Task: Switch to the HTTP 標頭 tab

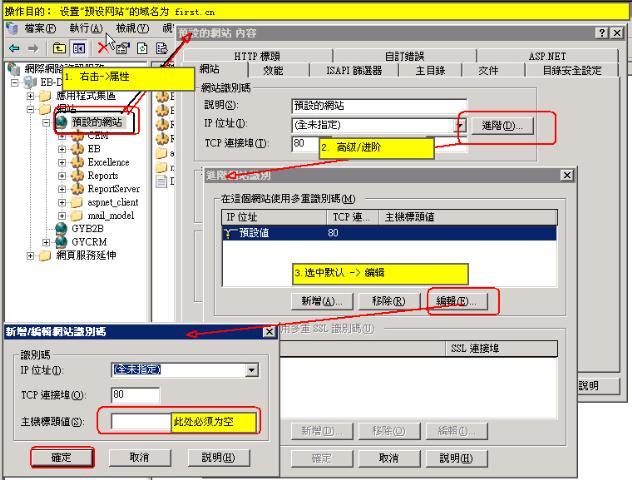Action: [257, 56]
